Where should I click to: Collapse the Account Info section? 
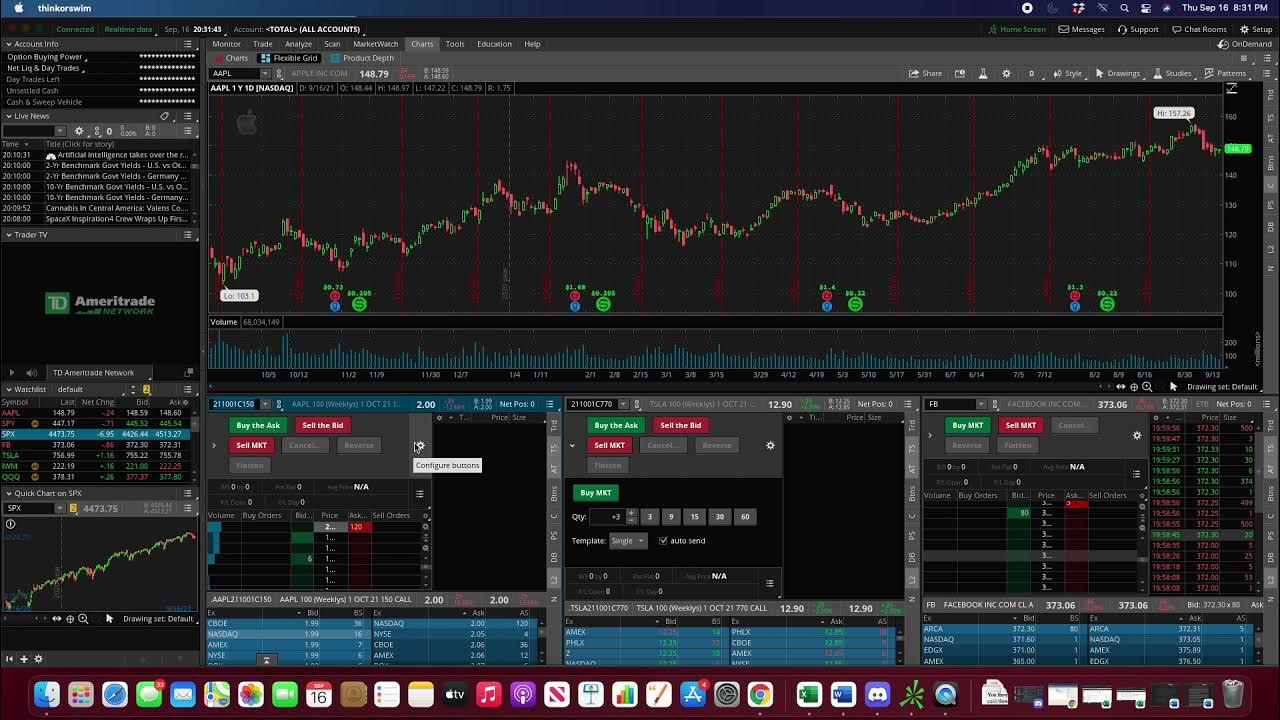8,44
